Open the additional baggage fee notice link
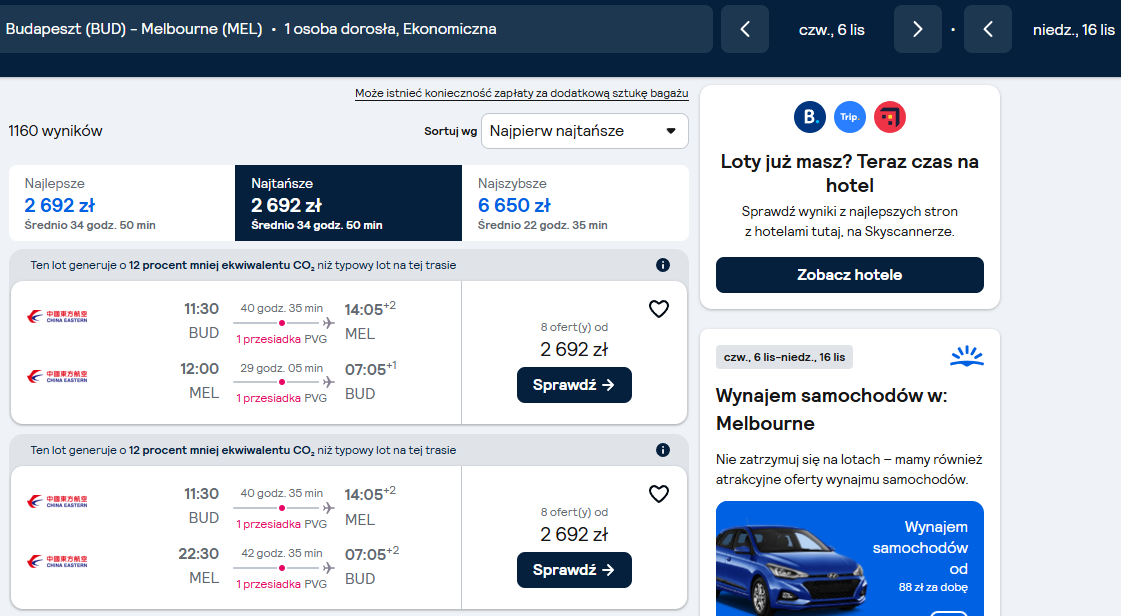The image size is (1121, 616). point(521,94)
